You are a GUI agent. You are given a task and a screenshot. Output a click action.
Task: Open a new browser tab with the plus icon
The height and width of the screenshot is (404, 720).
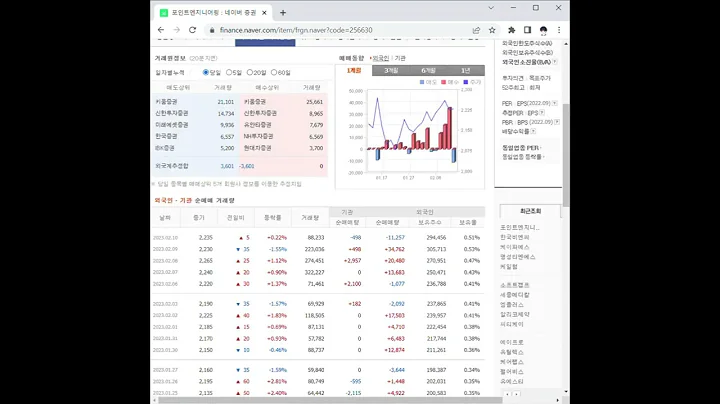click(x=283, y=13)
